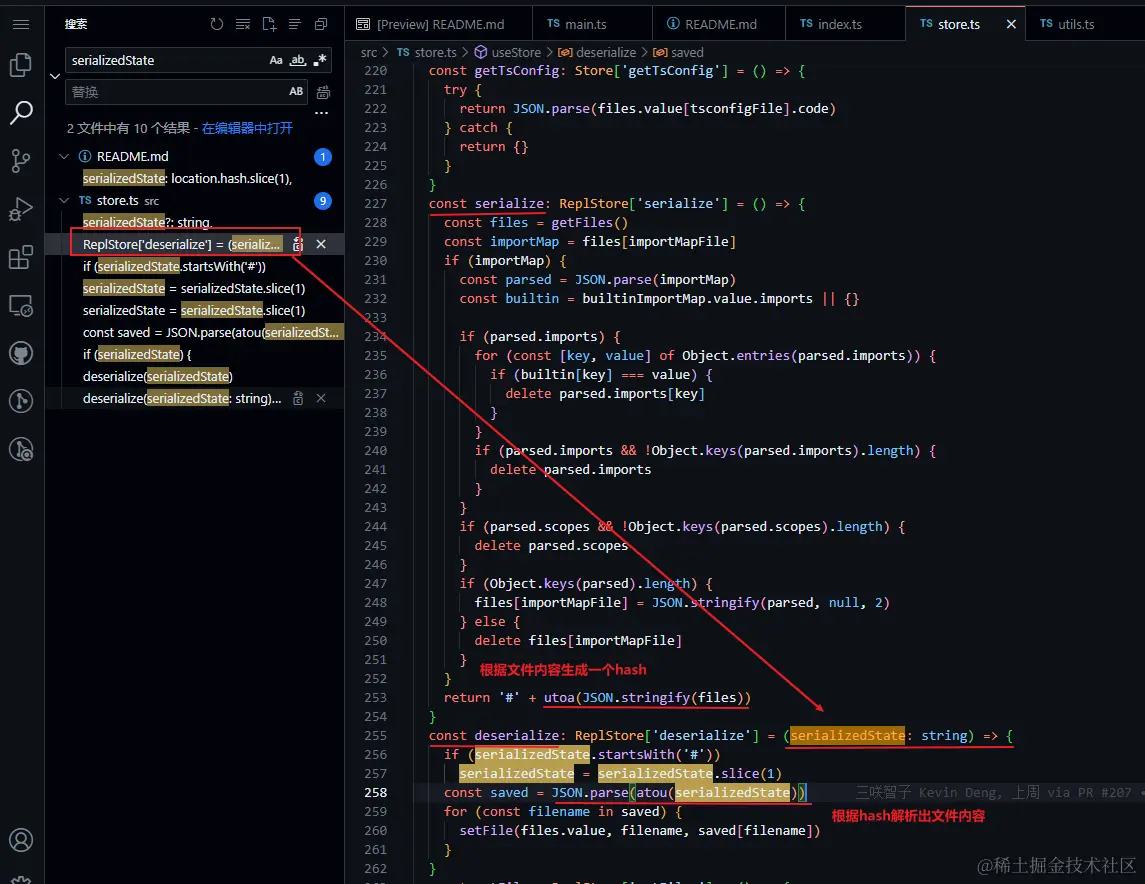Switch to the [Preview] README.md tab
The image size is (1145, 884).
click(x=439, y=24)
